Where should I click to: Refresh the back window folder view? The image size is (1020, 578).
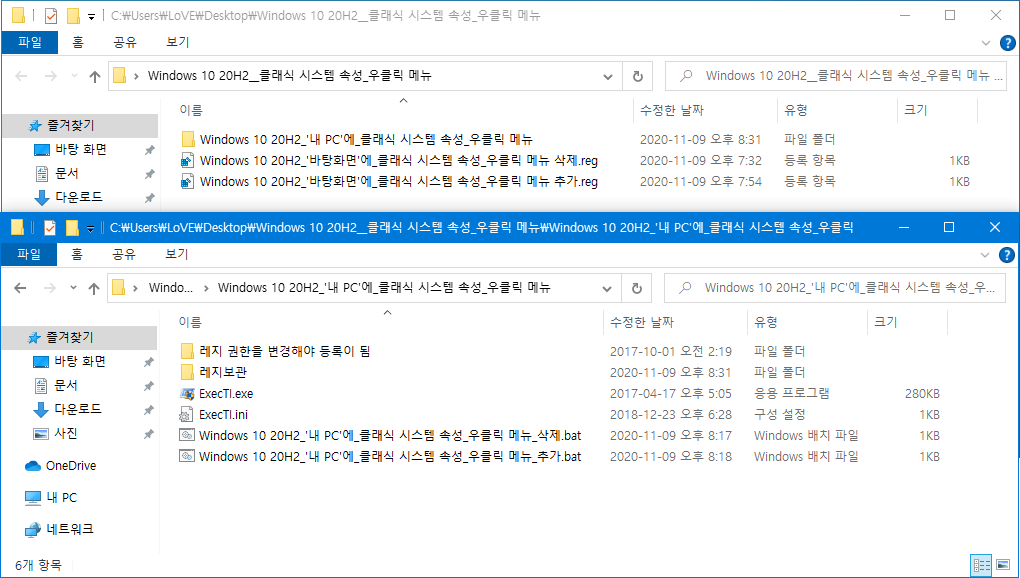point(638,76)
